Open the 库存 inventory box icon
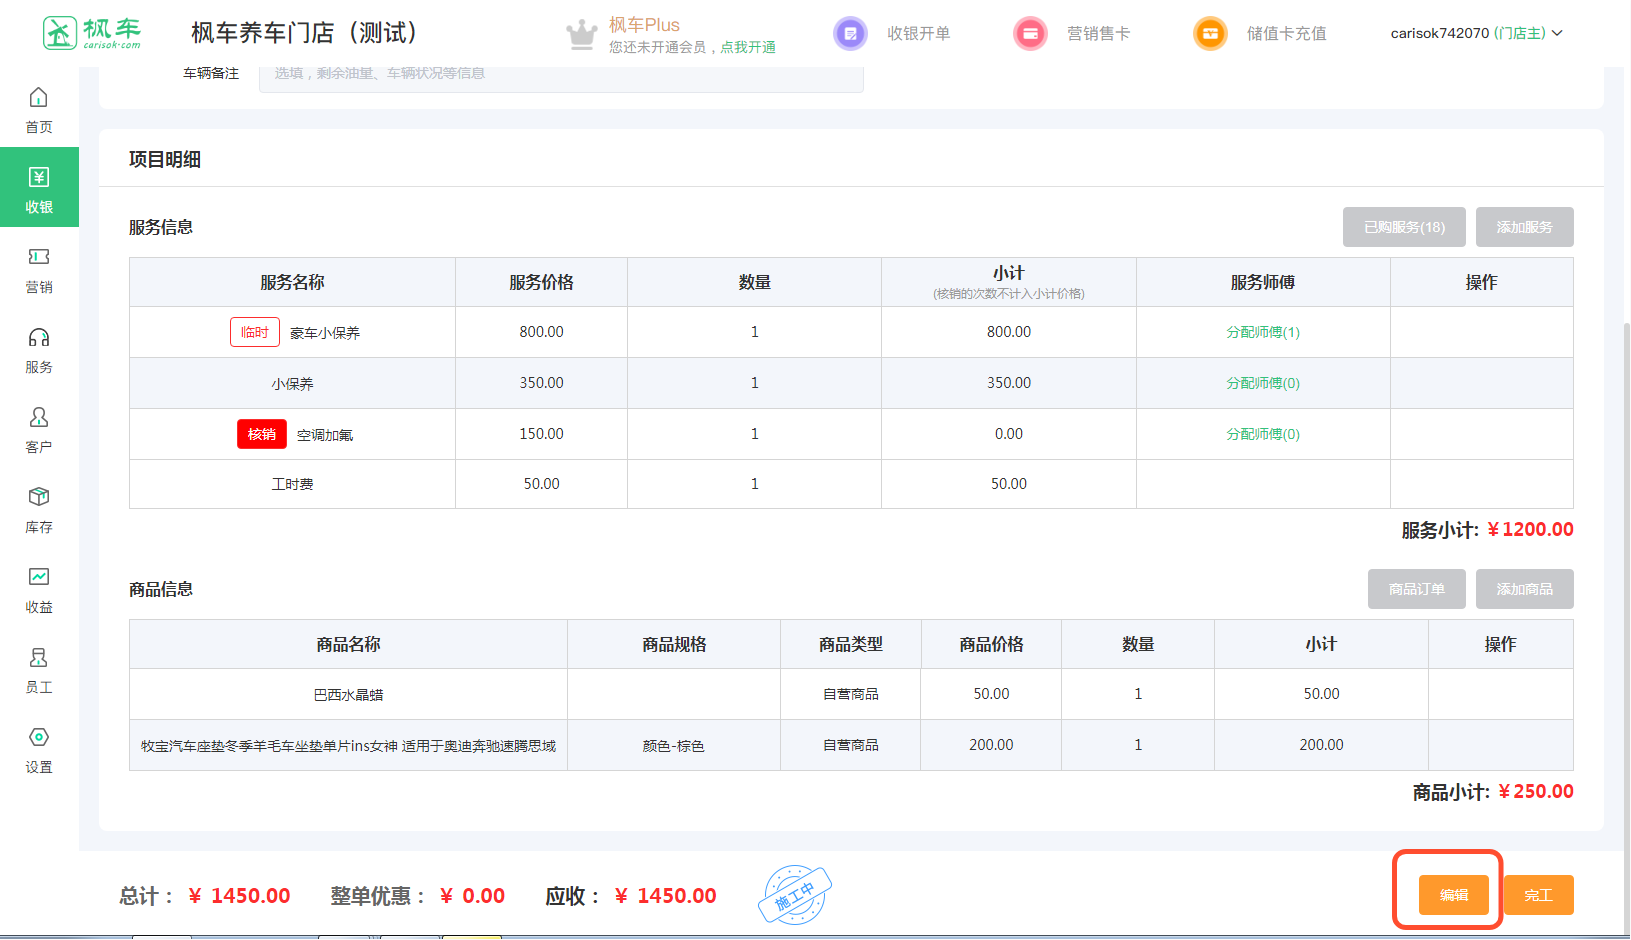This screenshot has width=1631, height=940. pos(38,498)
